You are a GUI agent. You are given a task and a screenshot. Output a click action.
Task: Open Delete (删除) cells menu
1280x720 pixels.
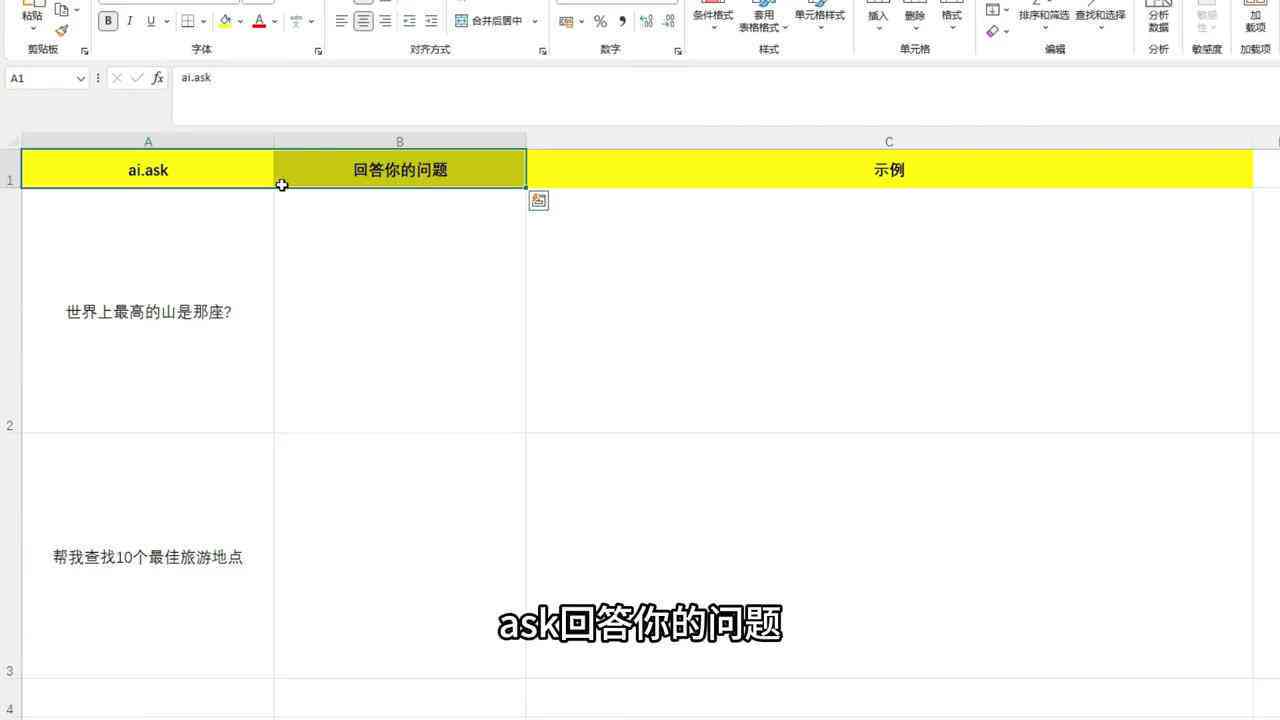coord(915,16)
